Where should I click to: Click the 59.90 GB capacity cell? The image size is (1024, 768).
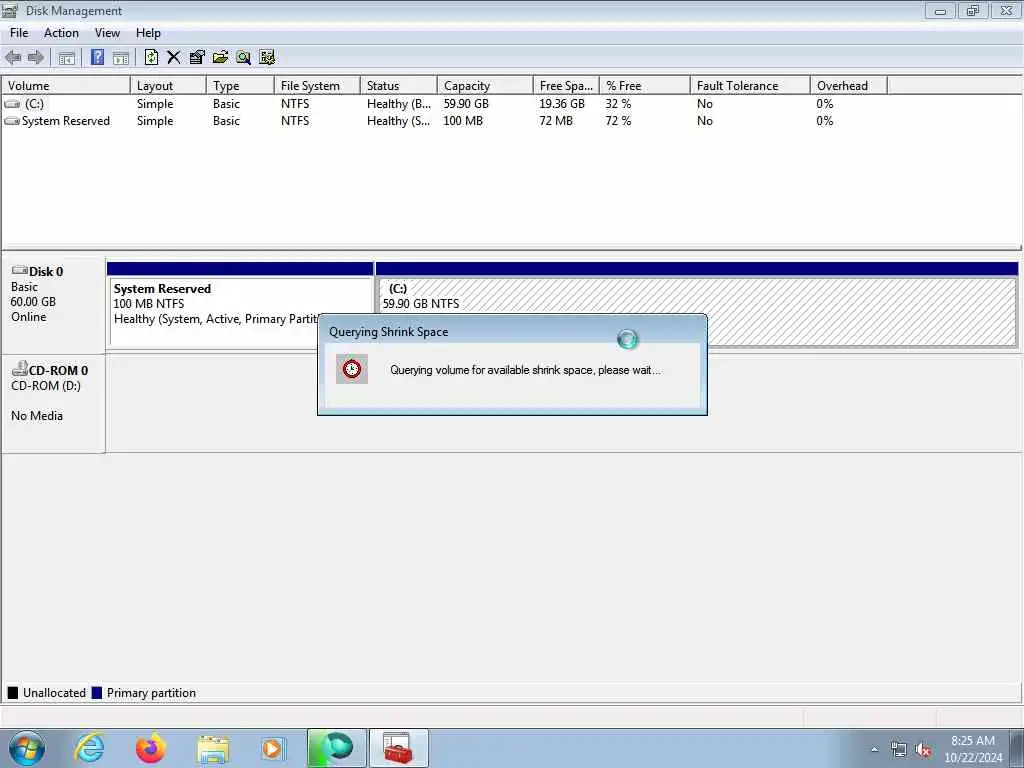pos(466,104)
